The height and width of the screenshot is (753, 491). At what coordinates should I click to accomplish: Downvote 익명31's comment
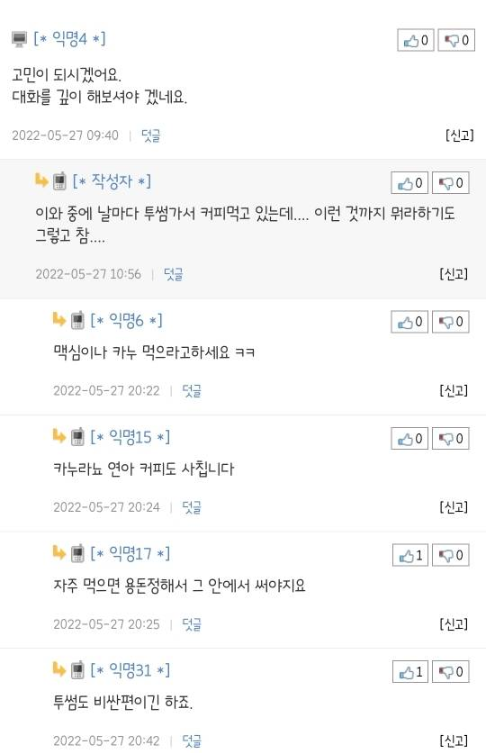(x=450, y=672)
